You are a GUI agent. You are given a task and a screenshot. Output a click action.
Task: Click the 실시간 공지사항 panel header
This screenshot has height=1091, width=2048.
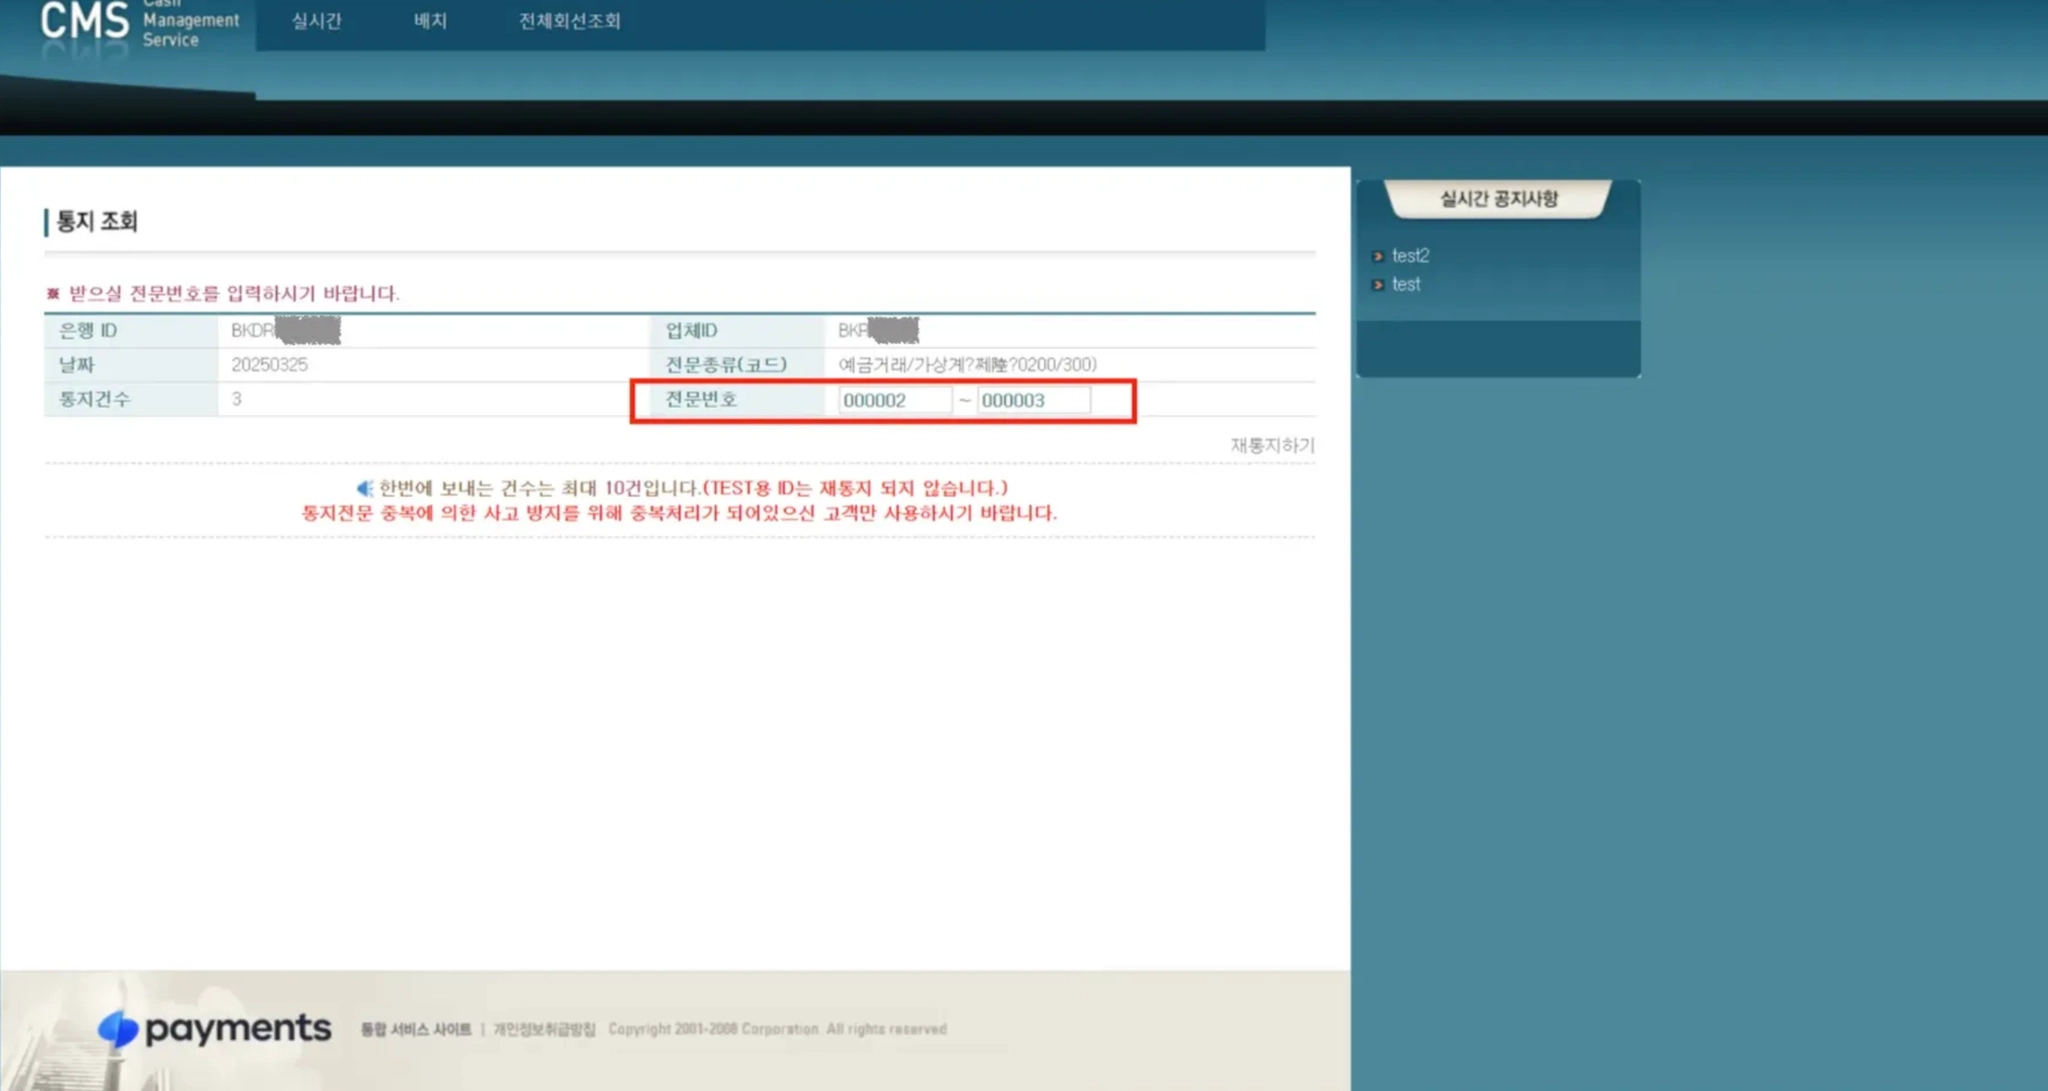click(x=1497, y=199)
